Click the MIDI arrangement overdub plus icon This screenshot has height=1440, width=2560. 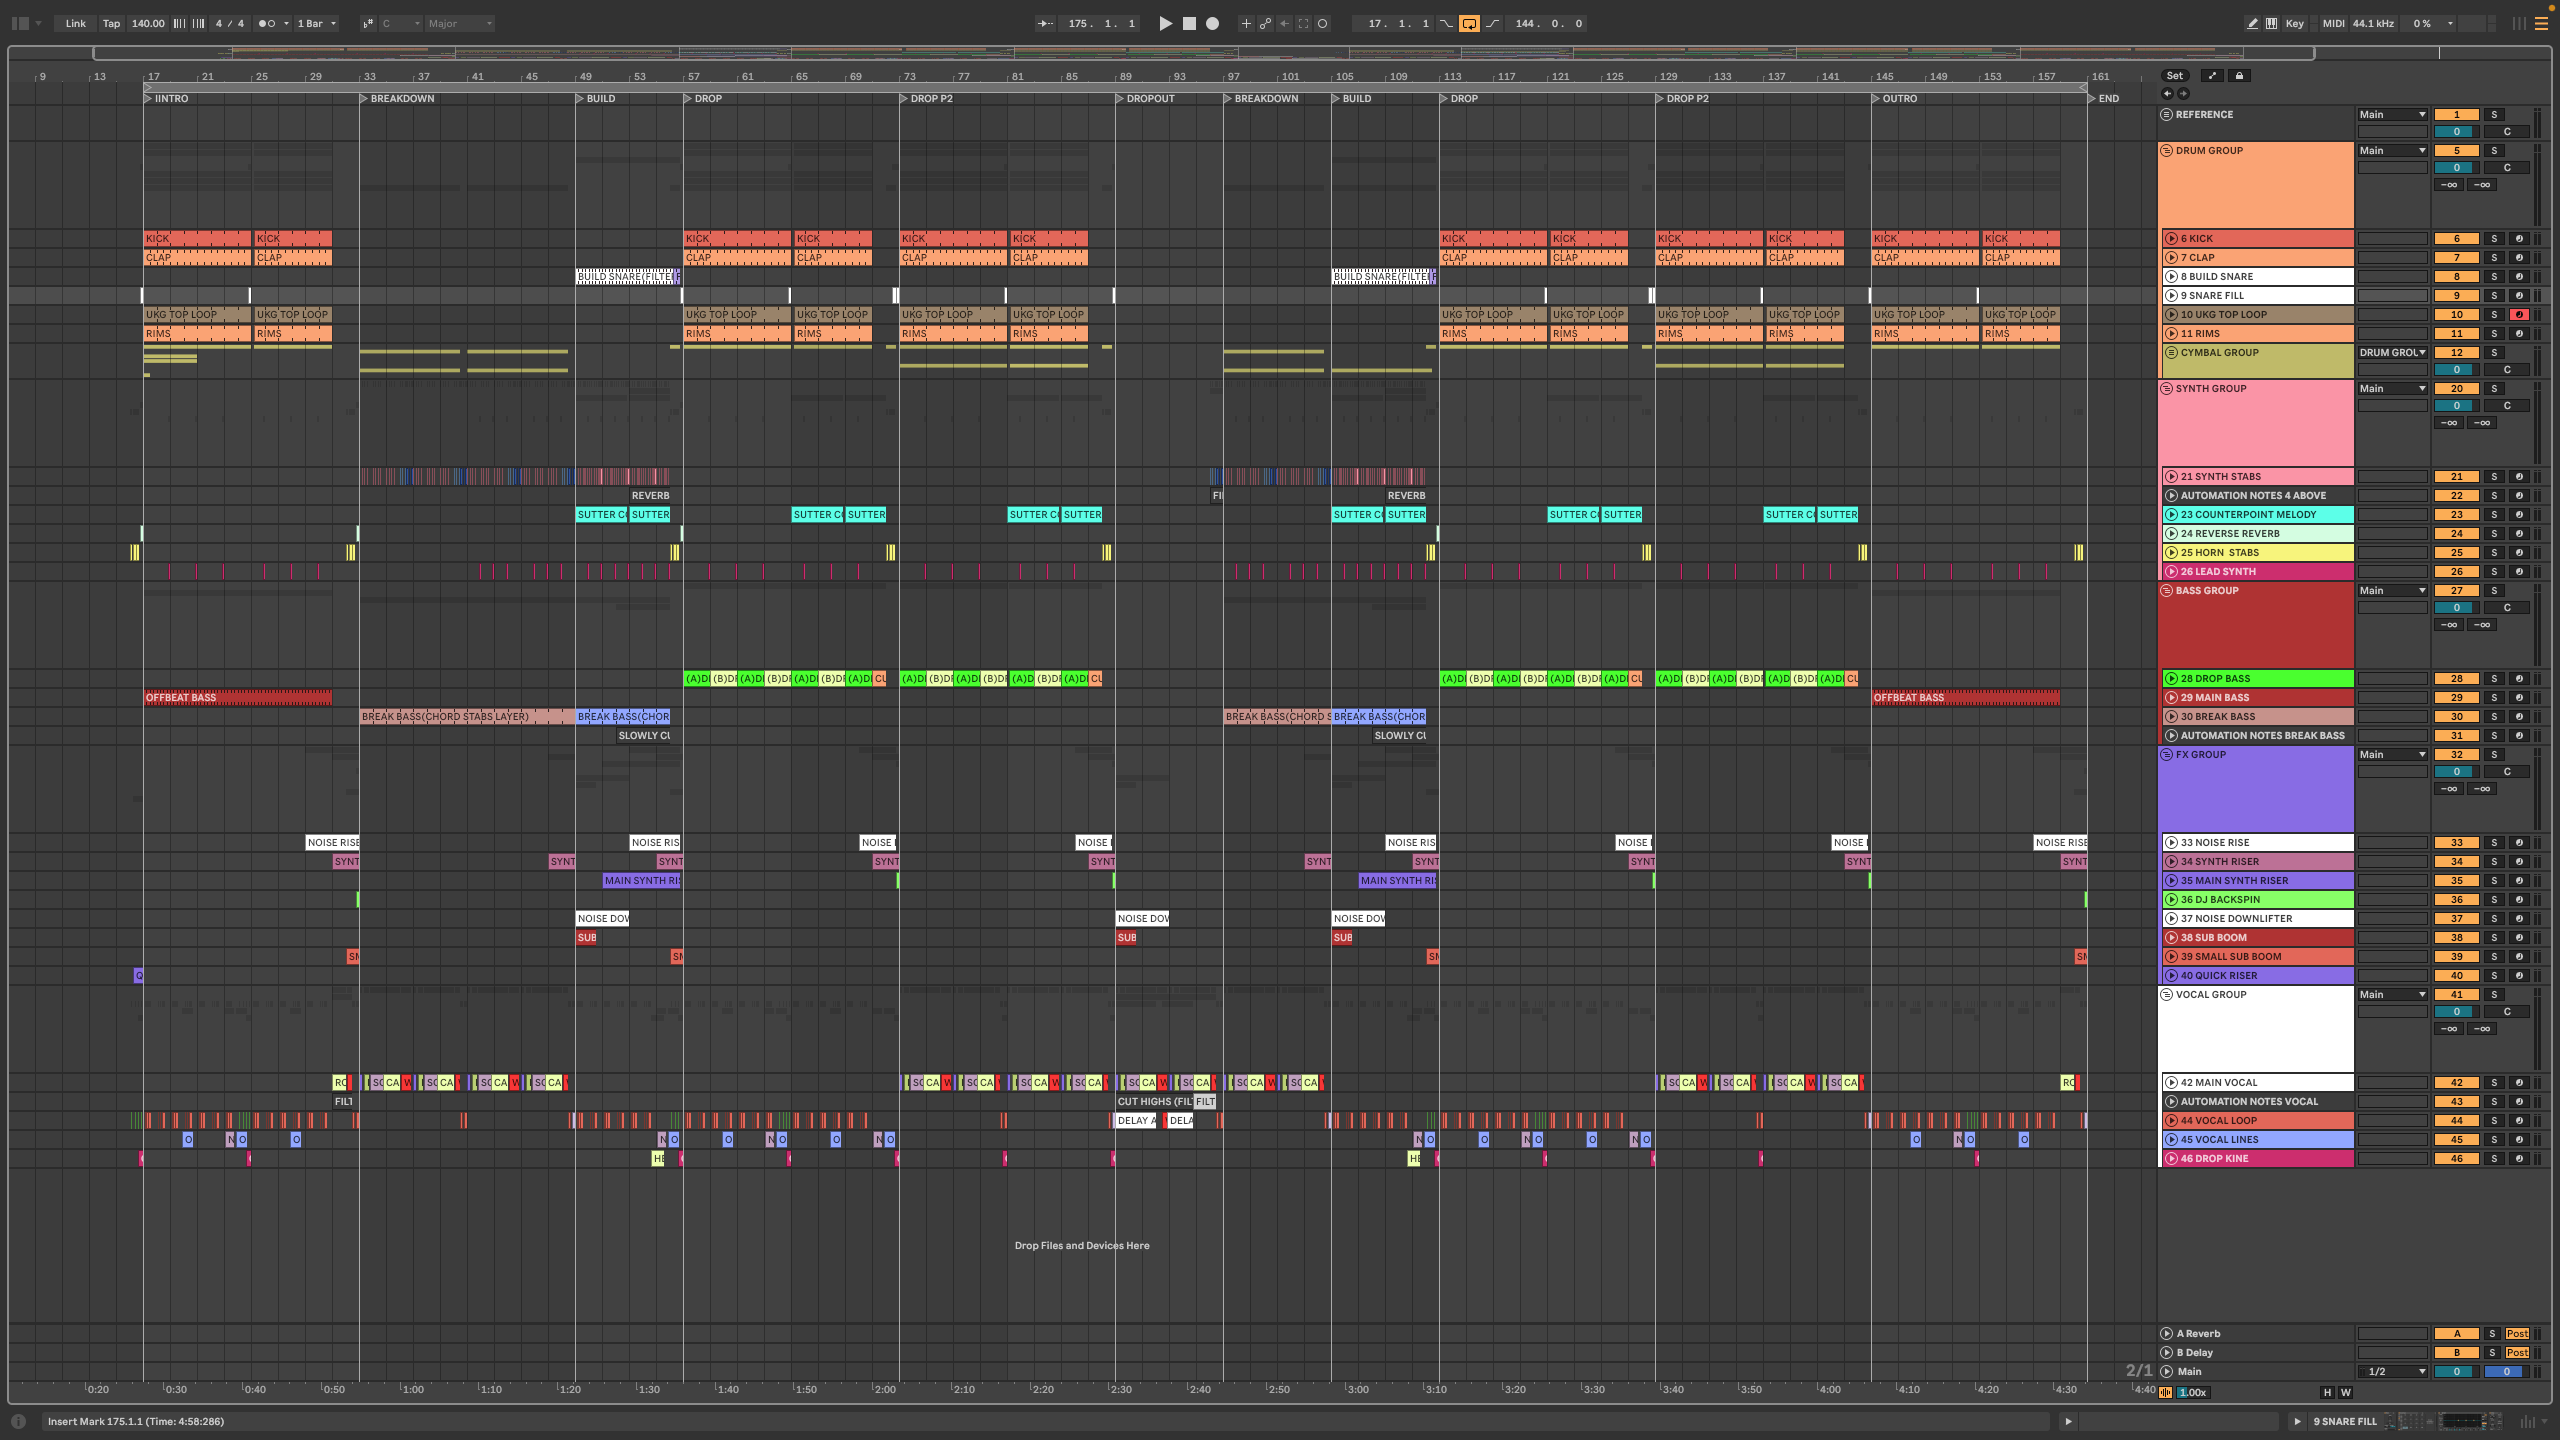coord(1246,23)
